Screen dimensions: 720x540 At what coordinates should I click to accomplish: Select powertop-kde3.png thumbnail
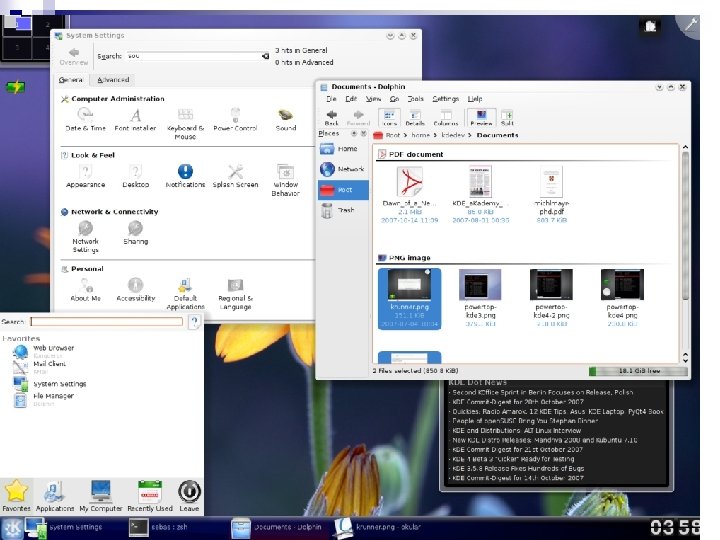click(x=480, y=285)
